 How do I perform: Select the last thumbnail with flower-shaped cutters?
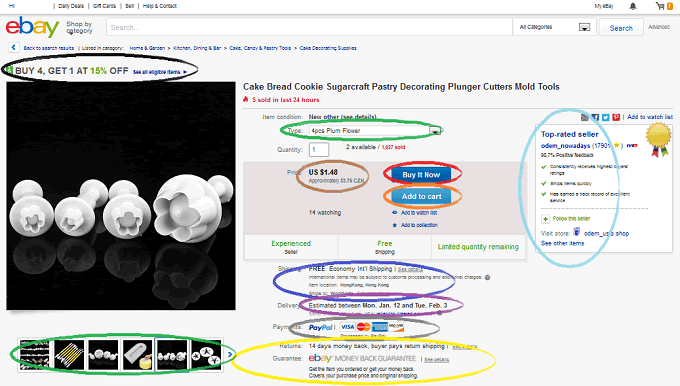pos(206,355)
